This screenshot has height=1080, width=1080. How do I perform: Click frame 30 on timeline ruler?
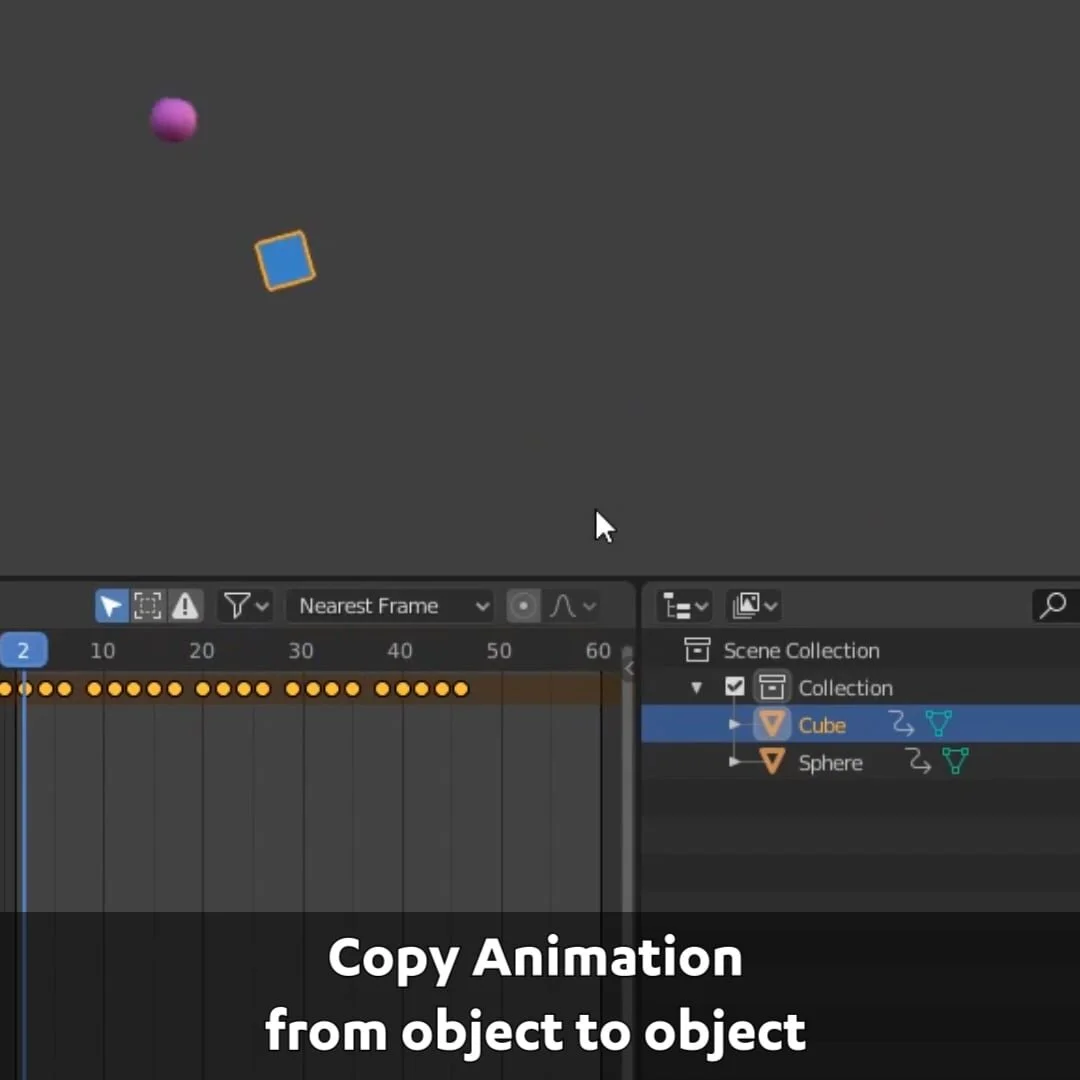(301, 651)
